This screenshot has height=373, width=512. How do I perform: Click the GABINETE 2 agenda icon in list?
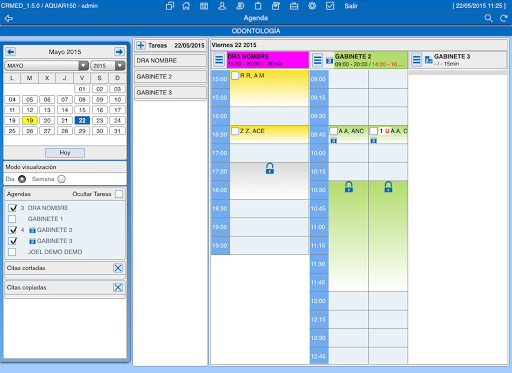click(x=32, y=230)
